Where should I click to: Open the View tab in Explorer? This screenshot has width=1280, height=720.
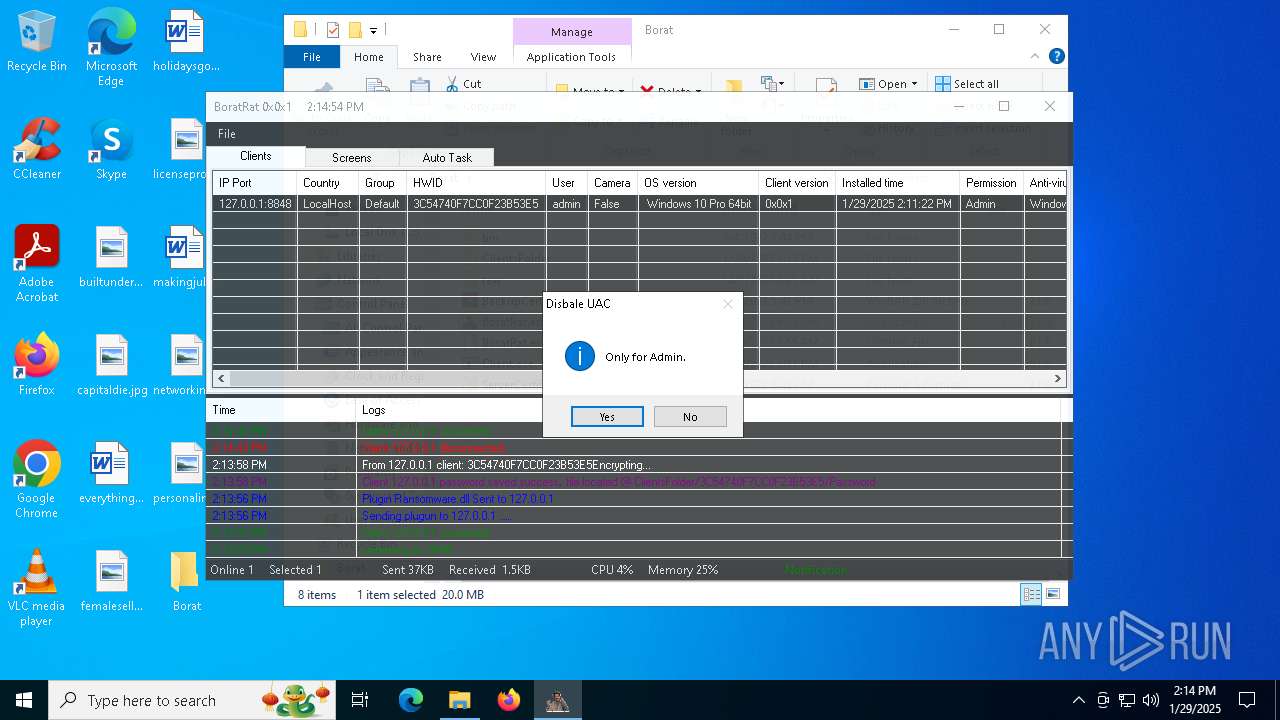pos(483,57)
